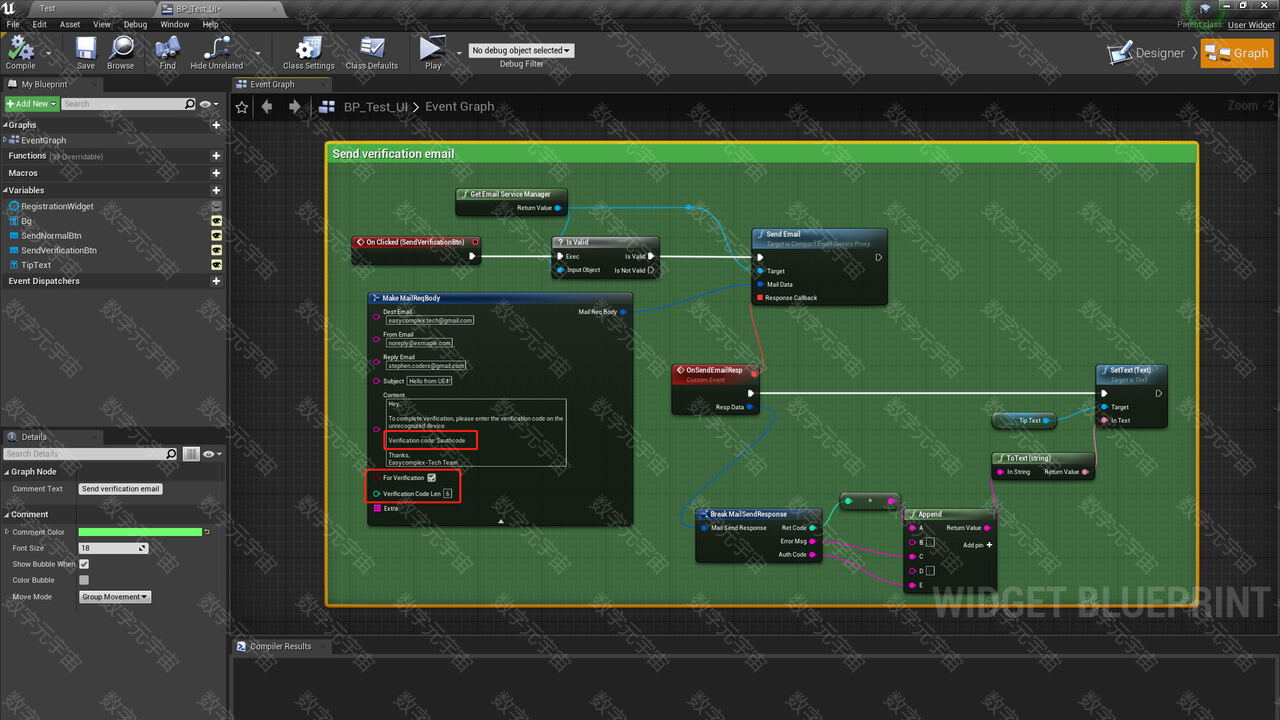The height and width of the screenshot is (720, 1280).
Task: Navigate forward in graph history
Action: 294,107
